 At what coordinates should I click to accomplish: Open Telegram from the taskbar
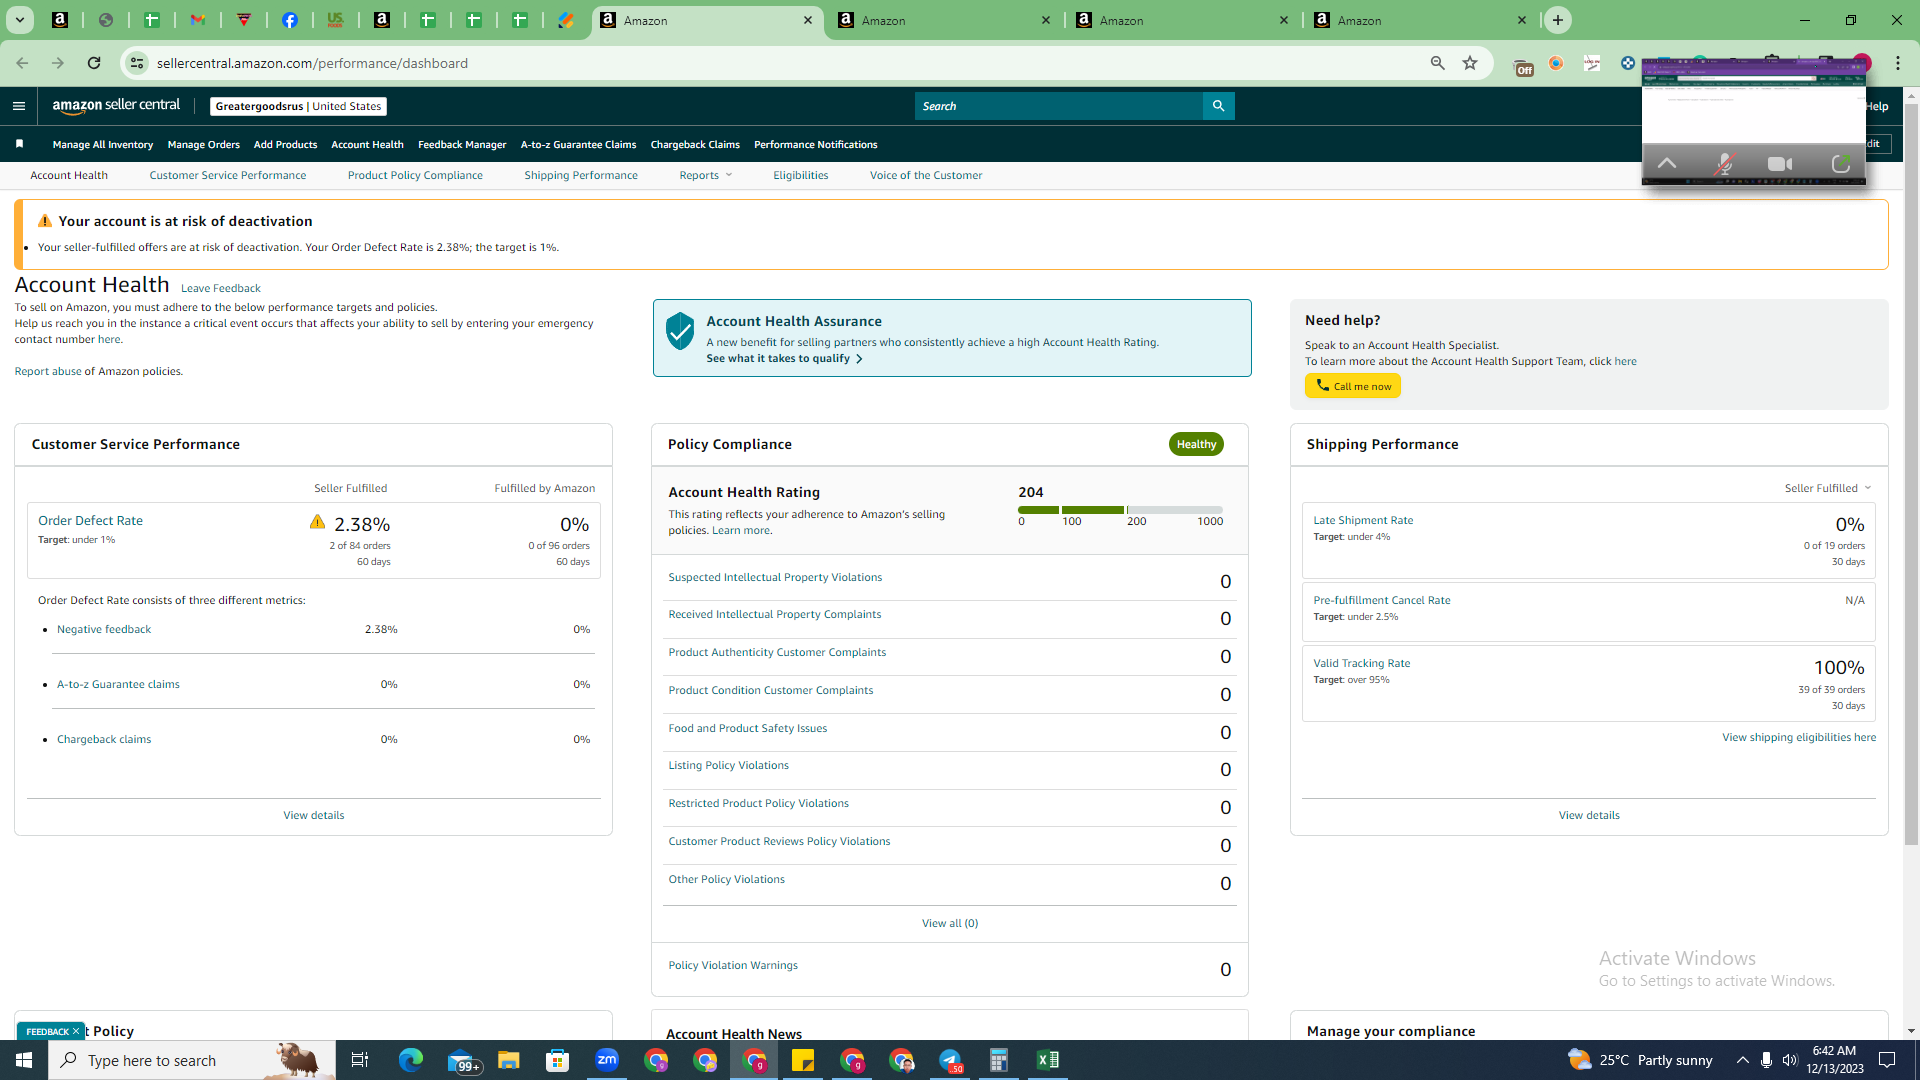point(950,1060)
